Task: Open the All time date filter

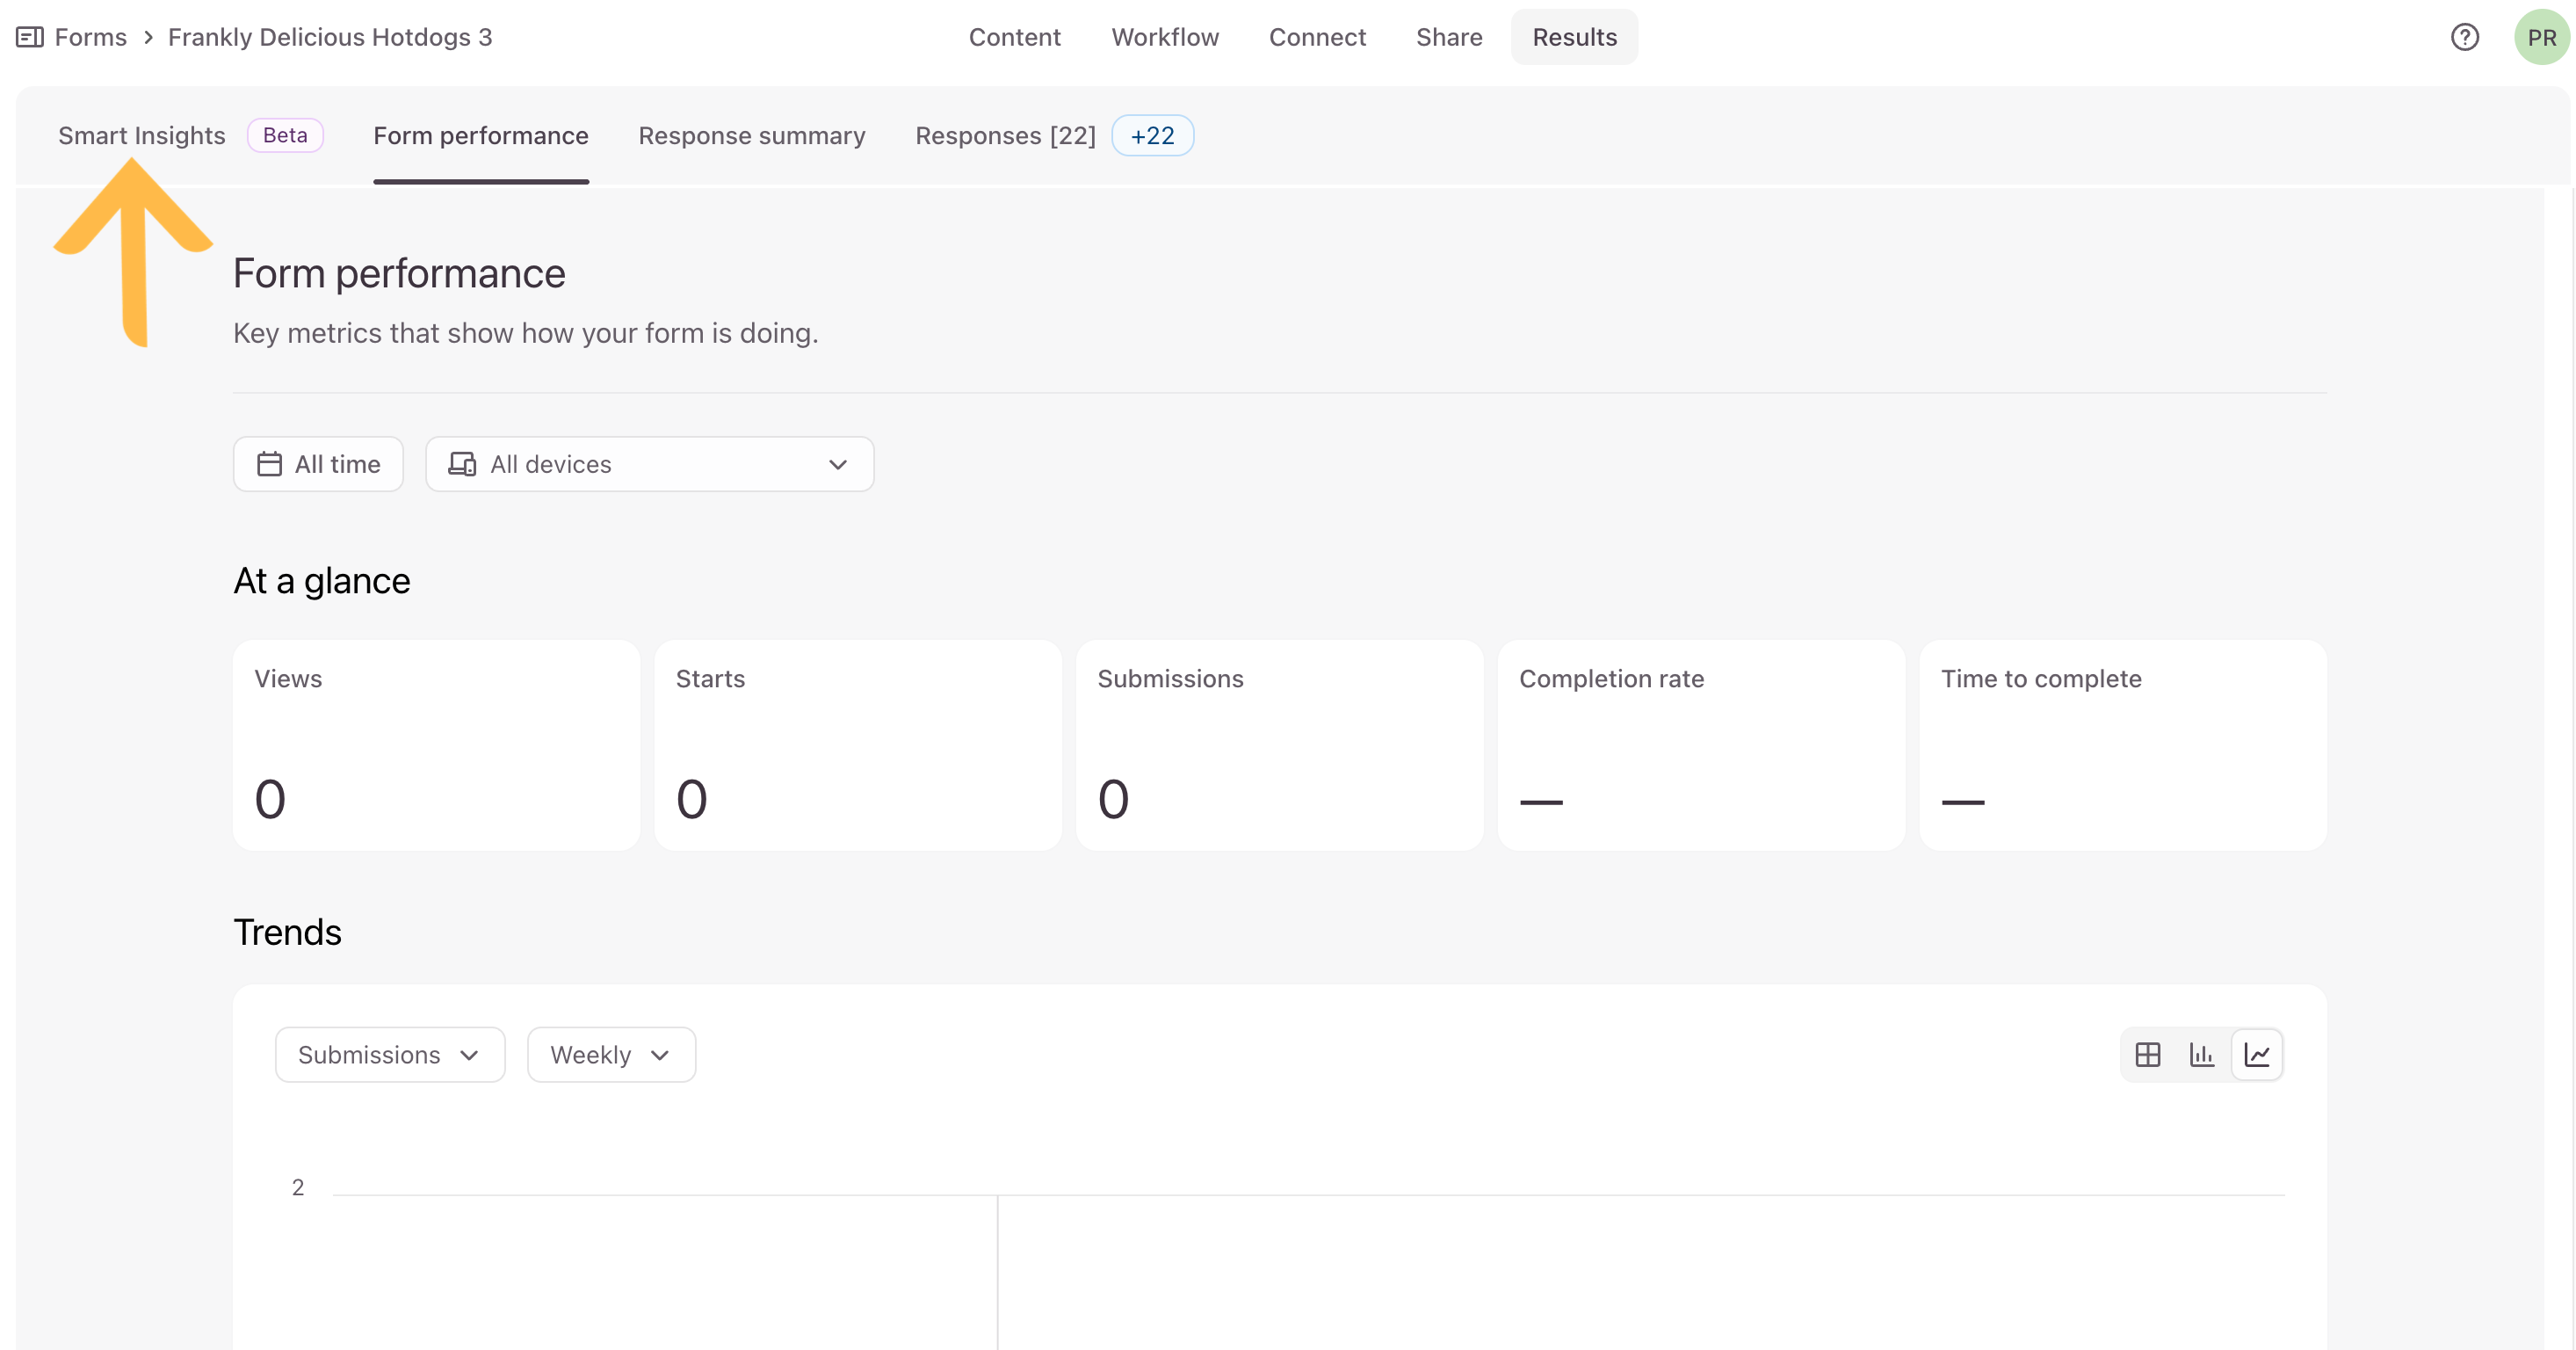Action: [x=318, y=464]
